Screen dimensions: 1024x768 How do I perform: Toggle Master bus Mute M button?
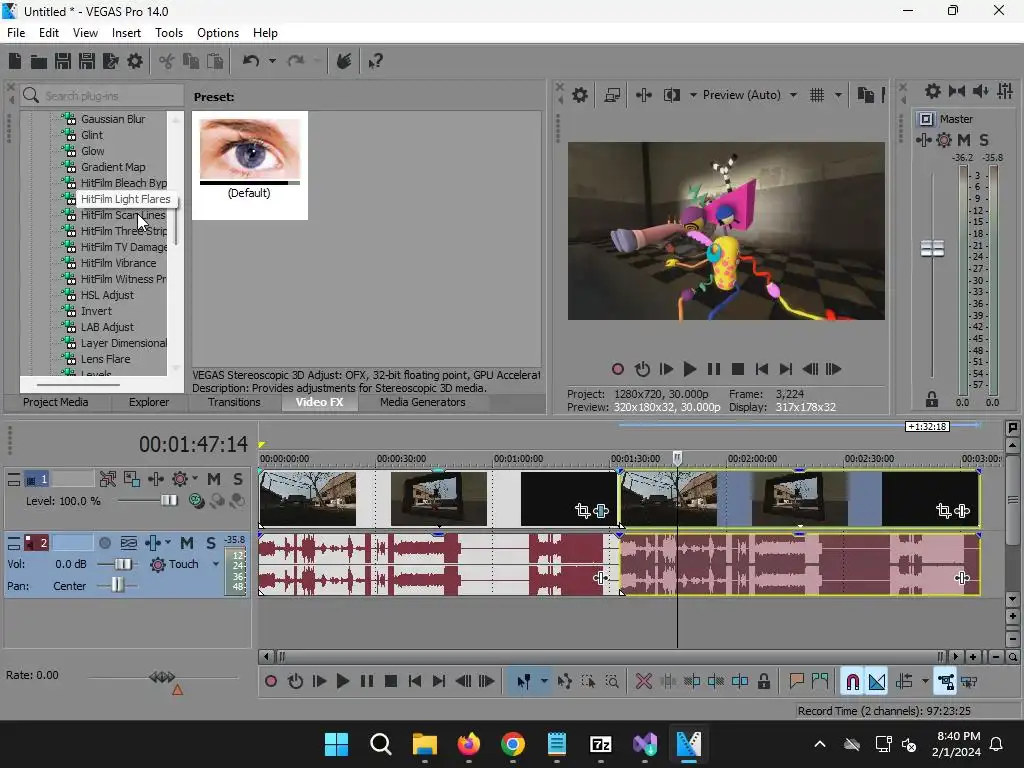click(964, 140)
